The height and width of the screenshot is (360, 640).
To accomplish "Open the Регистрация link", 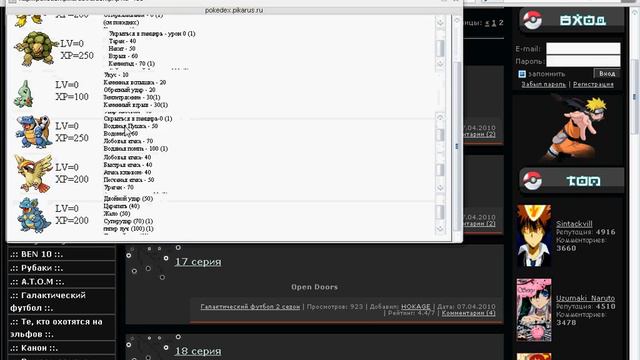I will [593, 84].
